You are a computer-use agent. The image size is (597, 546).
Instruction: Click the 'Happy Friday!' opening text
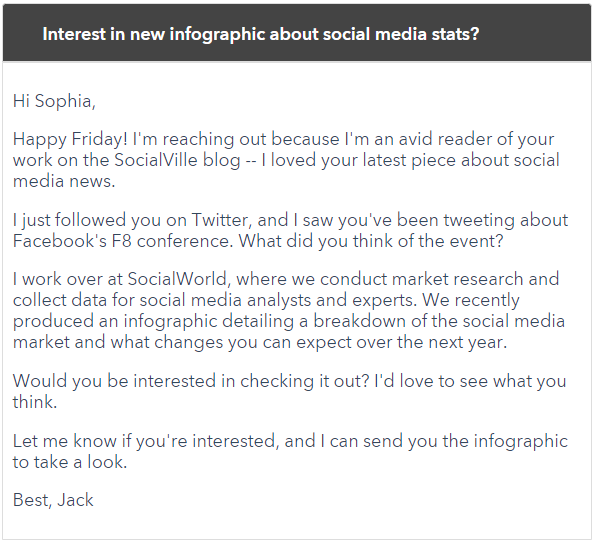pyautogui.click(x=70, y=139)
